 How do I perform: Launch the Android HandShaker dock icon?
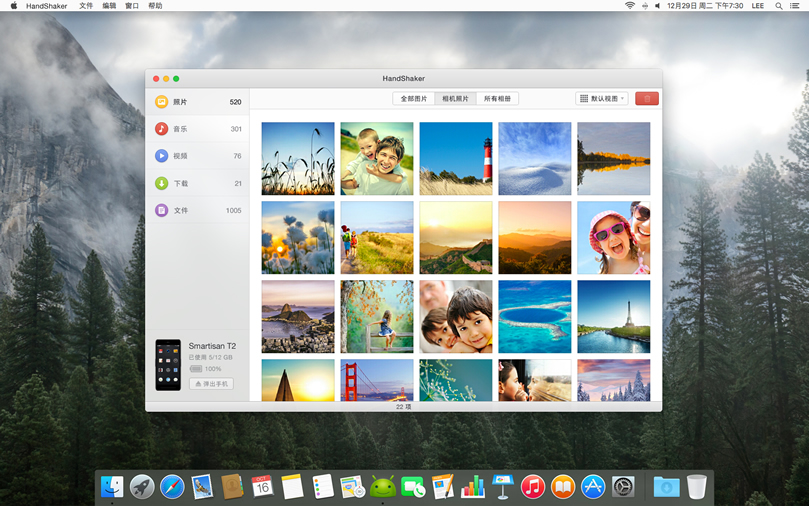coord(382,487)
